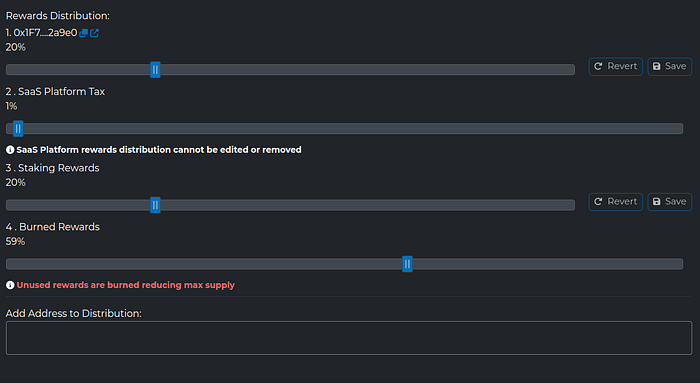Click the Add Address to Distribution label
Screen dimensions: 700x383
(74, 314)
